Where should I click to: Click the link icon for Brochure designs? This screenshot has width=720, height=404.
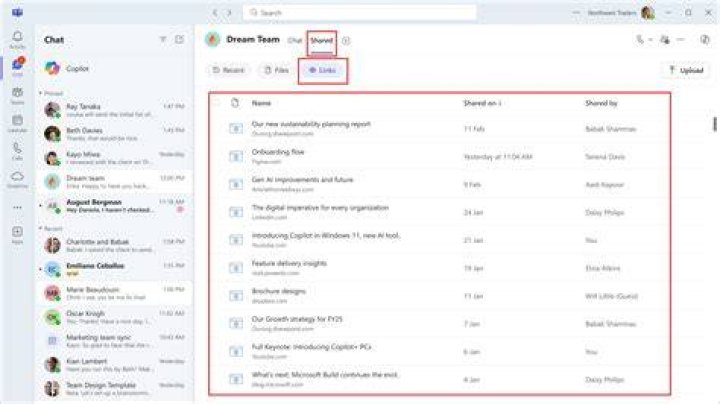click(x=236, y=296)
